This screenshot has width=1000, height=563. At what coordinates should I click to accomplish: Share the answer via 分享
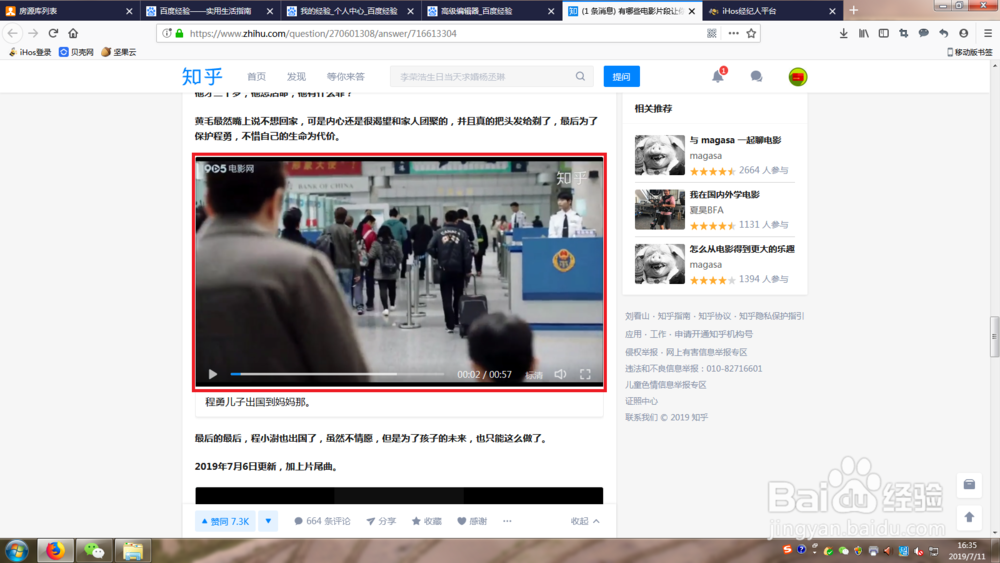coord(381,521)
